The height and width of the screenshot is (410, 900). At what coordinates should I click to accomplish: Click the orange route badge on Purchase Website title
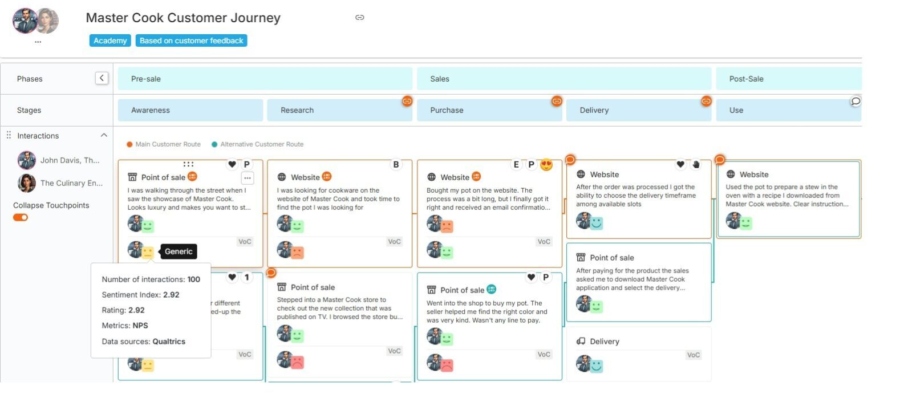(x=476, y=177)
